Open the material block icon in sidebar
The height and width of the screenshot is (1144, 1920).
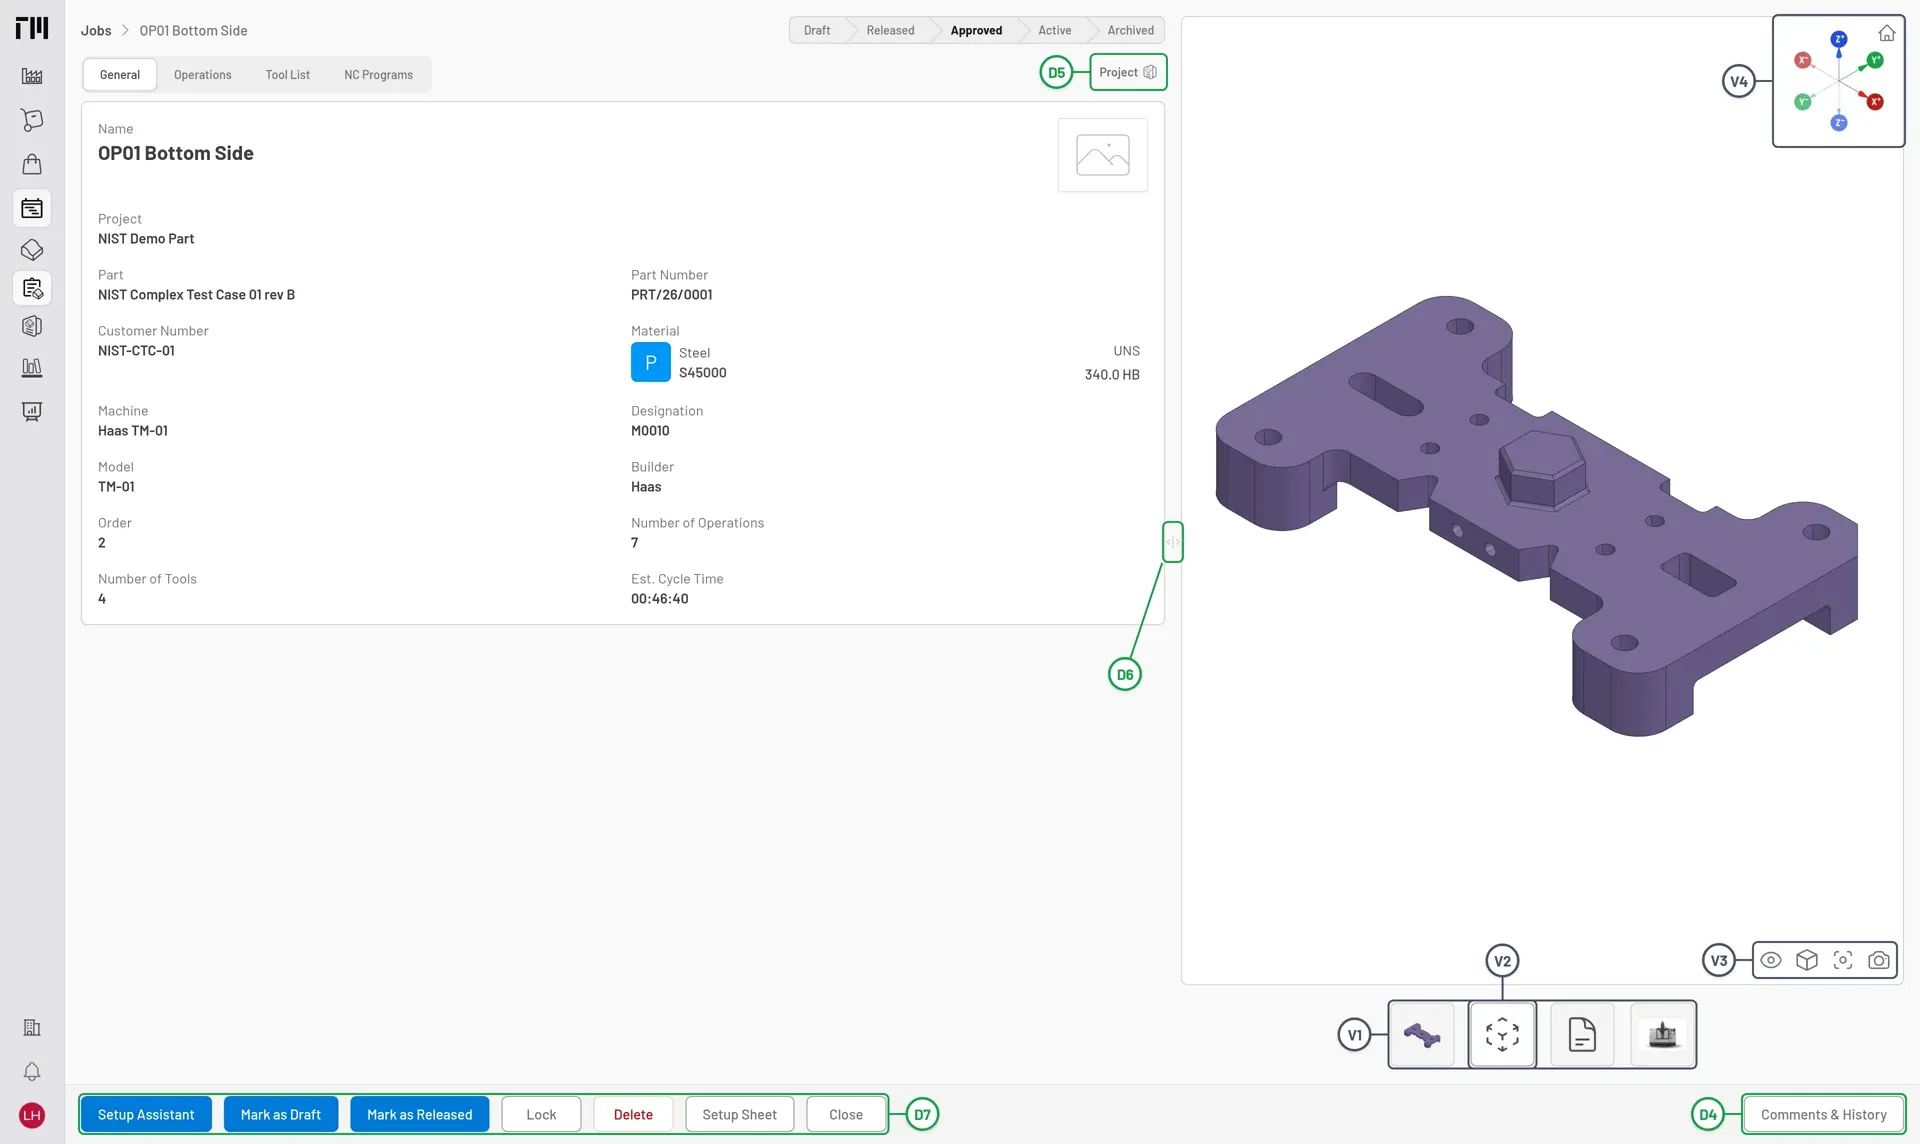point(32,250)
